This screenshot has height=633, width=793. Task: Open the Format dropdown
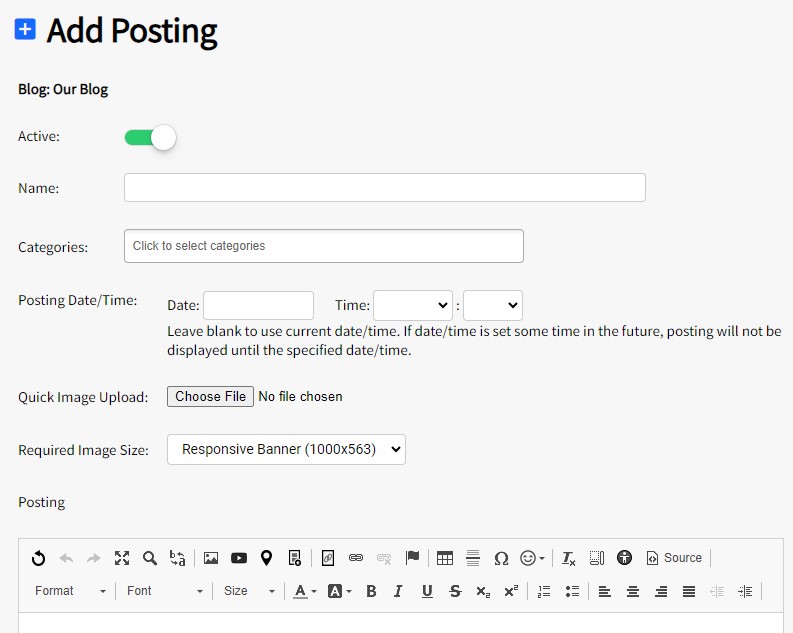(x=70, y=591)
